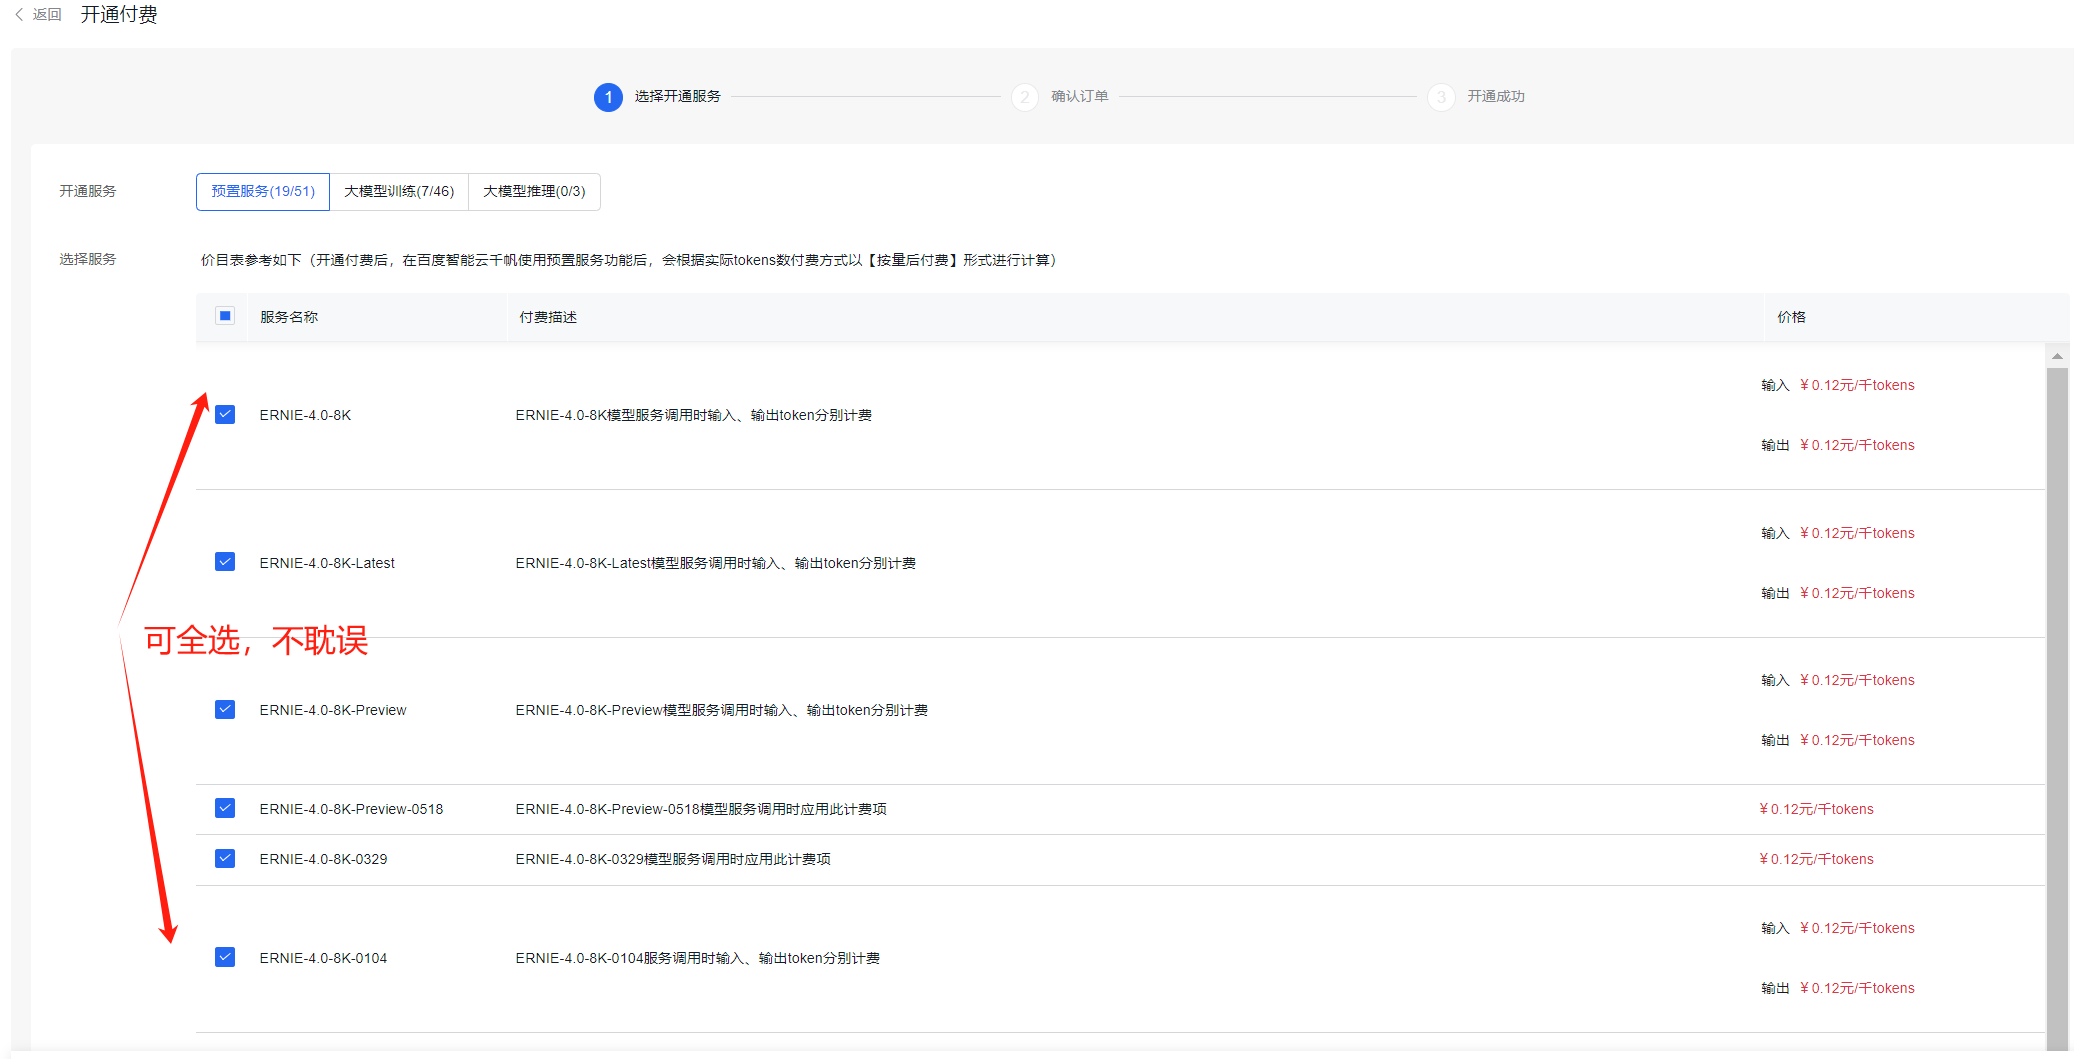Uncheck the ERNIE-4.0-8K service checkbox
Screen dimensions: 2074x1059
coord(225,414)
